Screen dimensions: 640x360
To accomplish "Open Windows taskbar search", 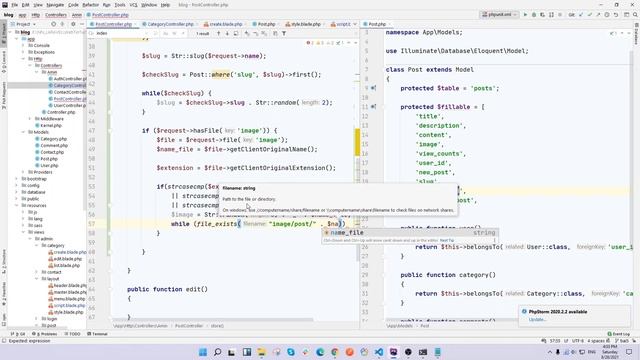I will [x=218, y=352].
